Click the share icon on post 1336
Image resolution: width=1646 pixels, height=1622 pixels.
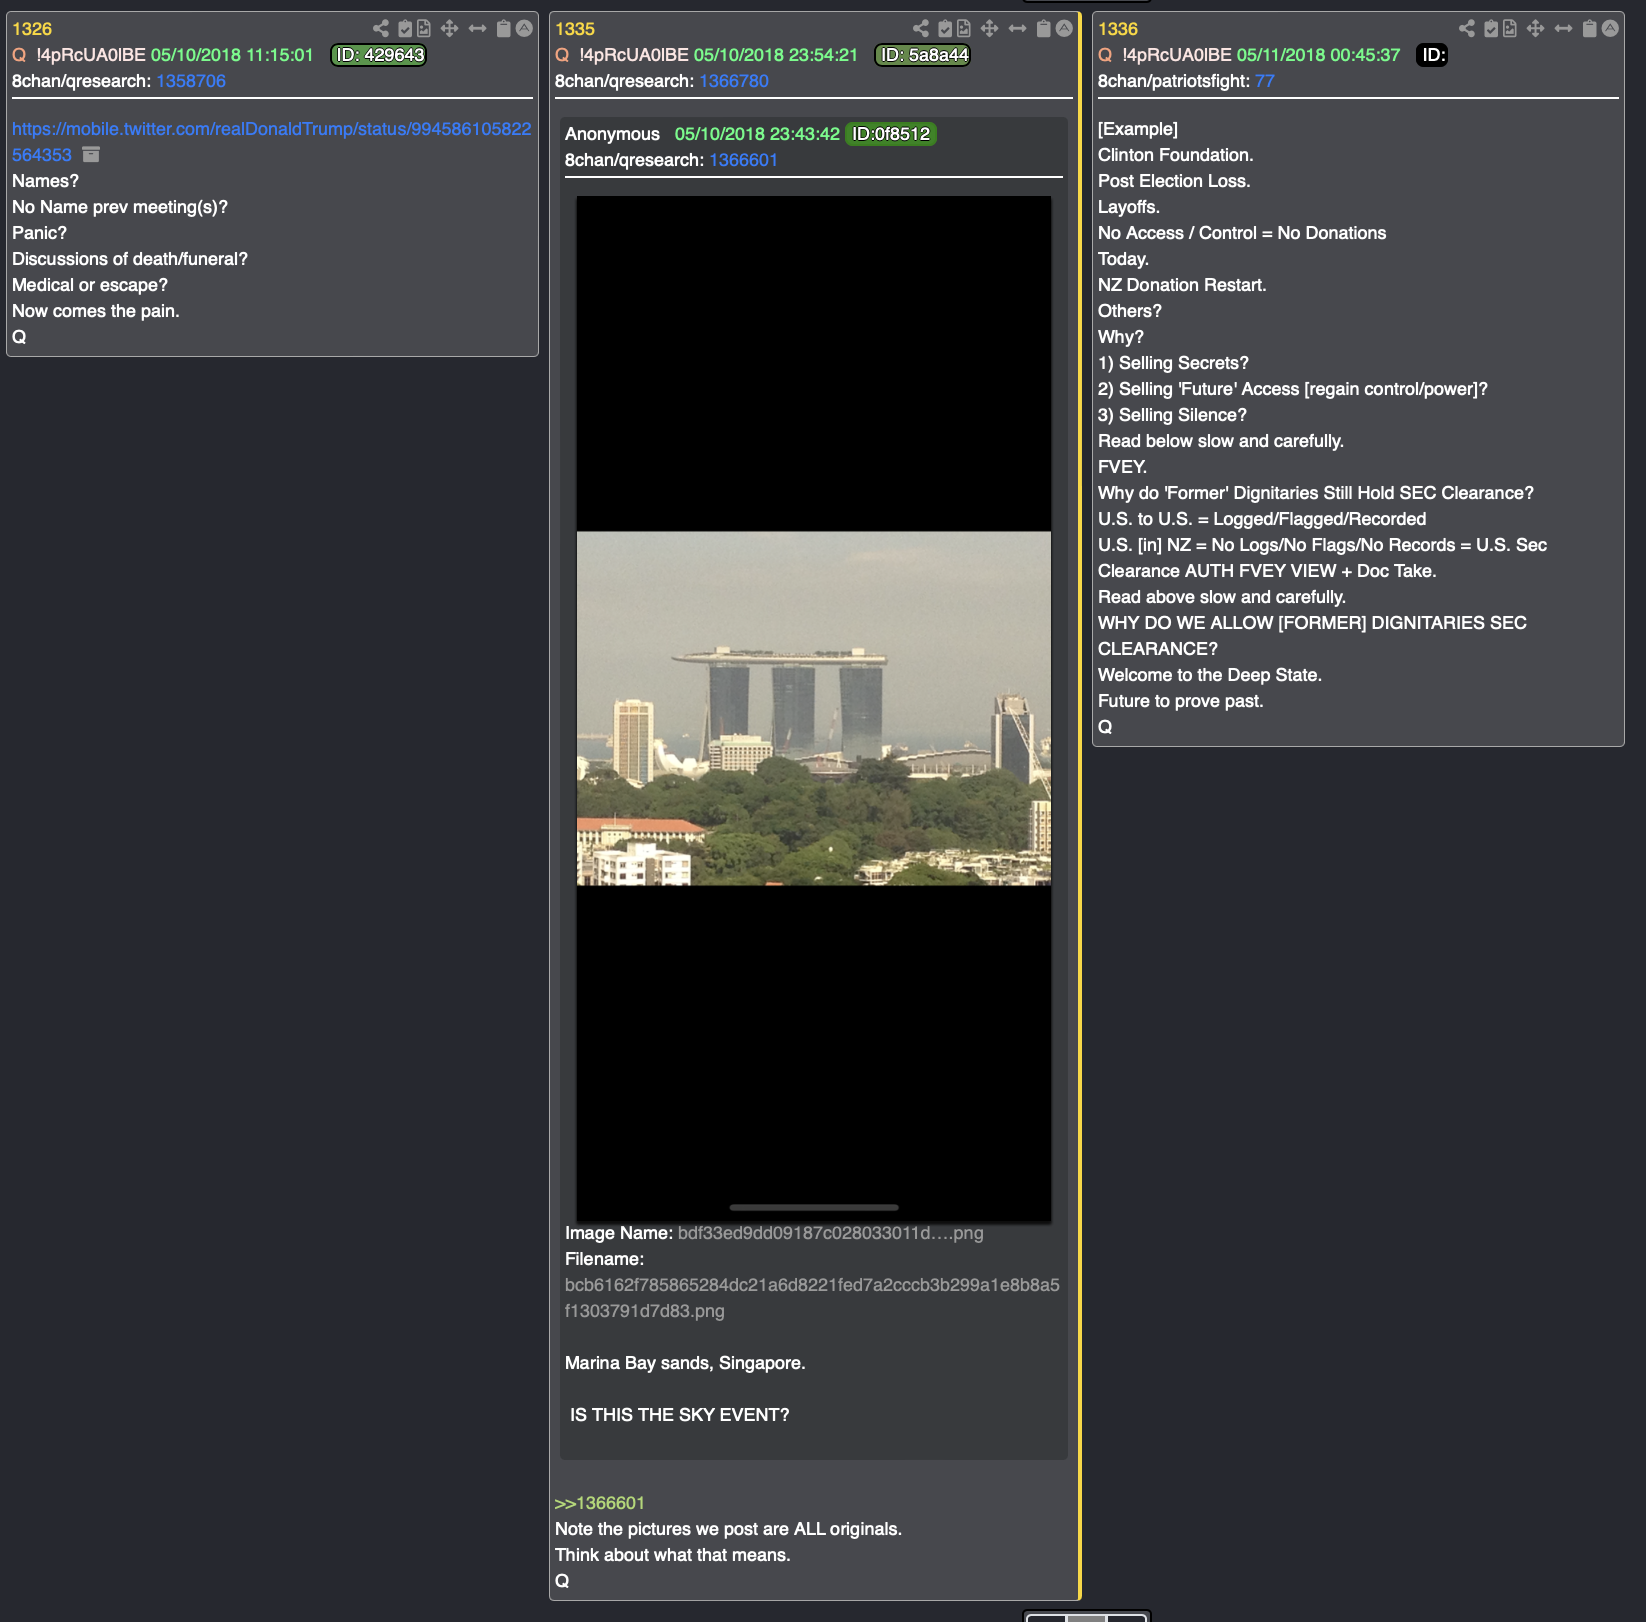click(x=1467, y=29)
